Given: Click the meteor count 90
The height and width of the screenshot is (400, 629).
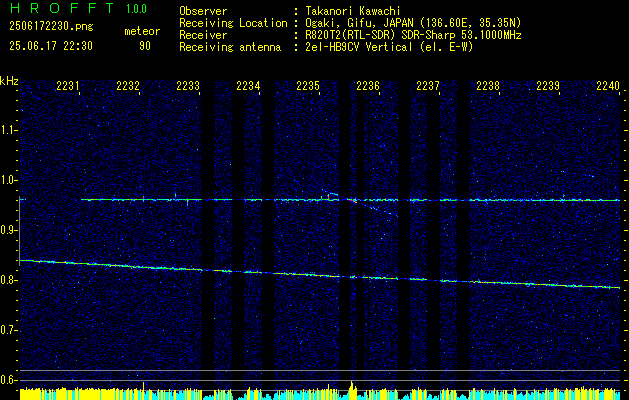Looking at the screenshot, I should (x=145, y=46).
